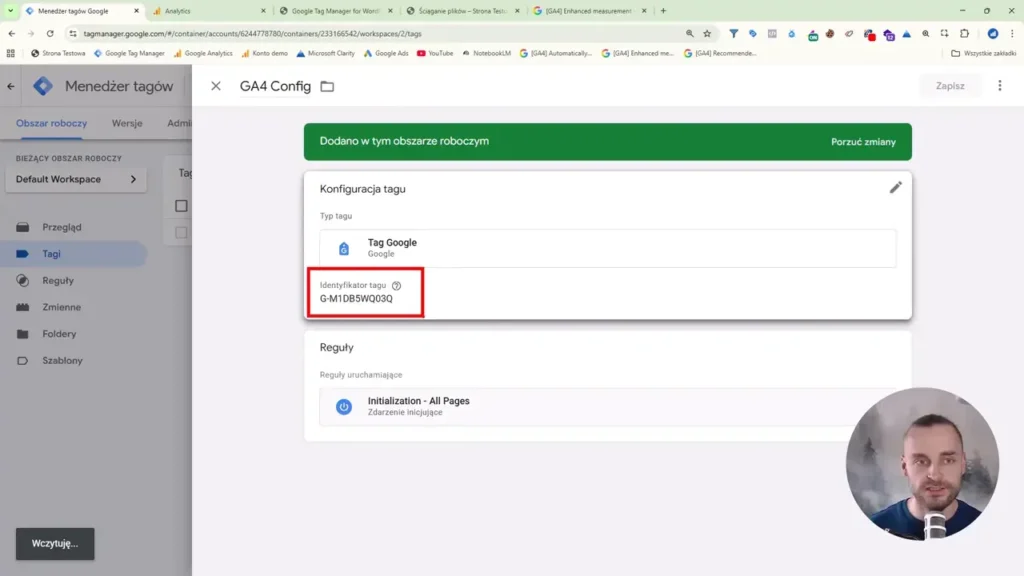This screenshot has height=576, width=1024.
Task: Tick the top checkbox in tags list
Action: [x=181, y=206]
